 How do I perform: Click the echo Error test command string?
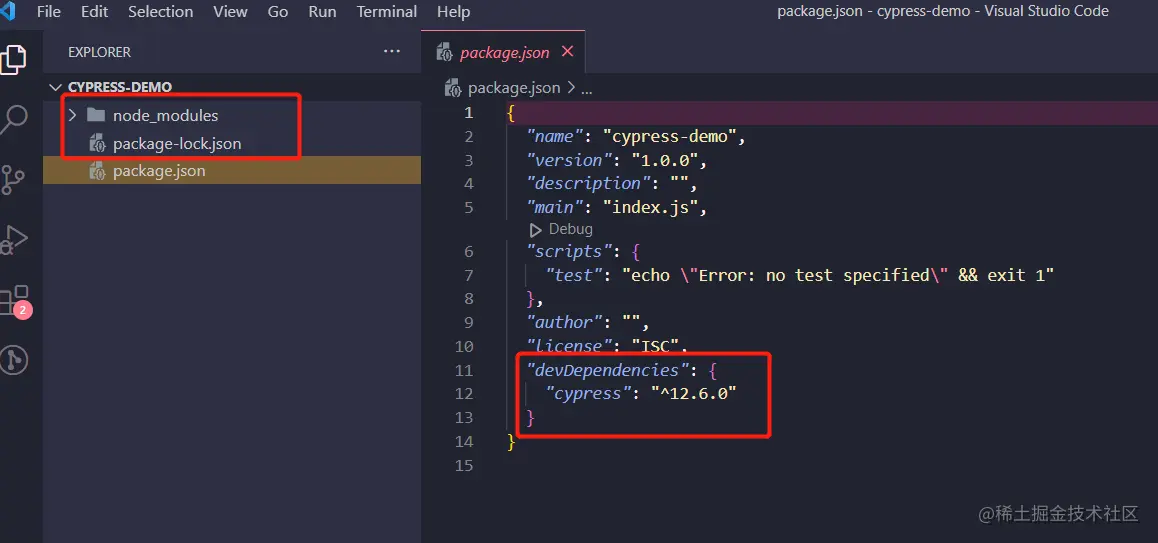(x=837, y=275)
